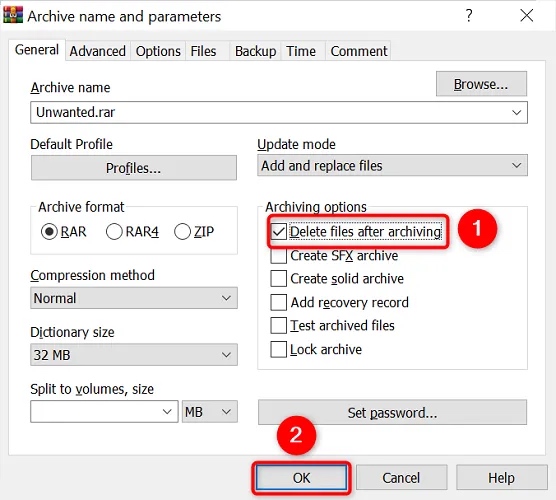Click the Archive name text field
Viewport: 556px width, 500px height.
tap(279, 112)
